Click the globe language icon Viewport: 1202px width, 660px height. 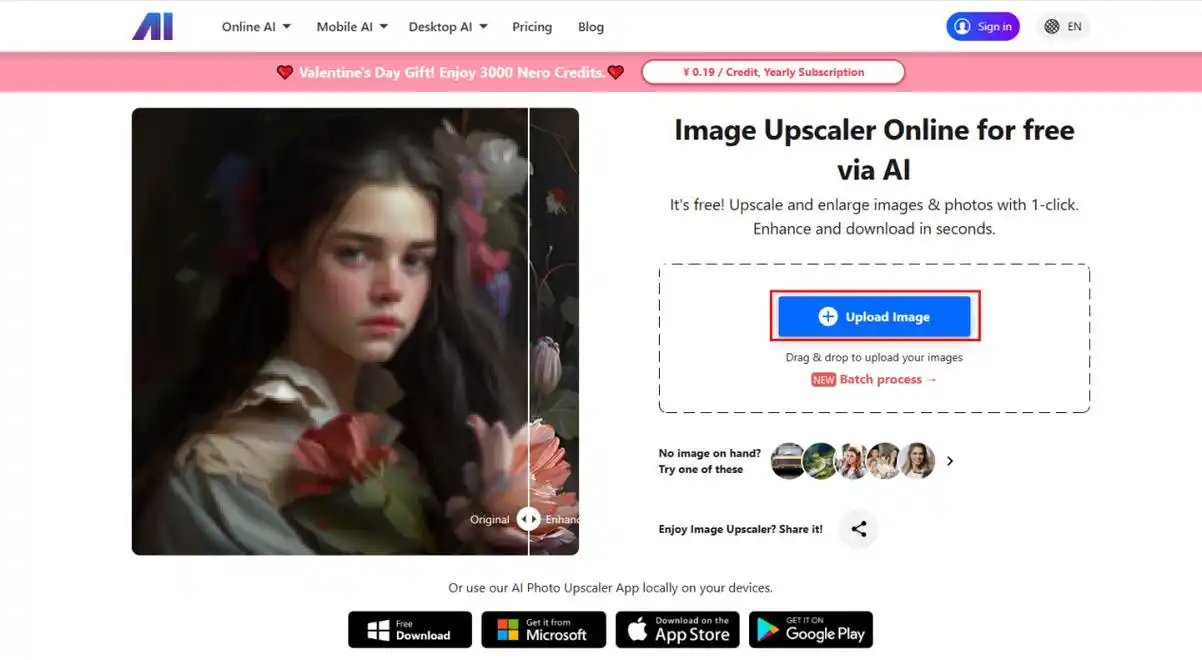[x=1052, y=27]
